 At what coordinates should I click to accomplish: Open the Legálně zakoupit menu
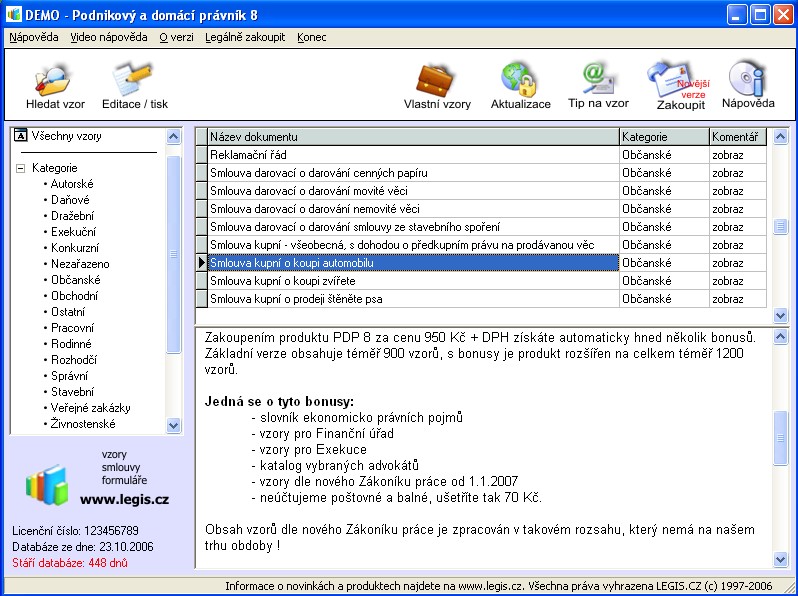coord(244,37)
